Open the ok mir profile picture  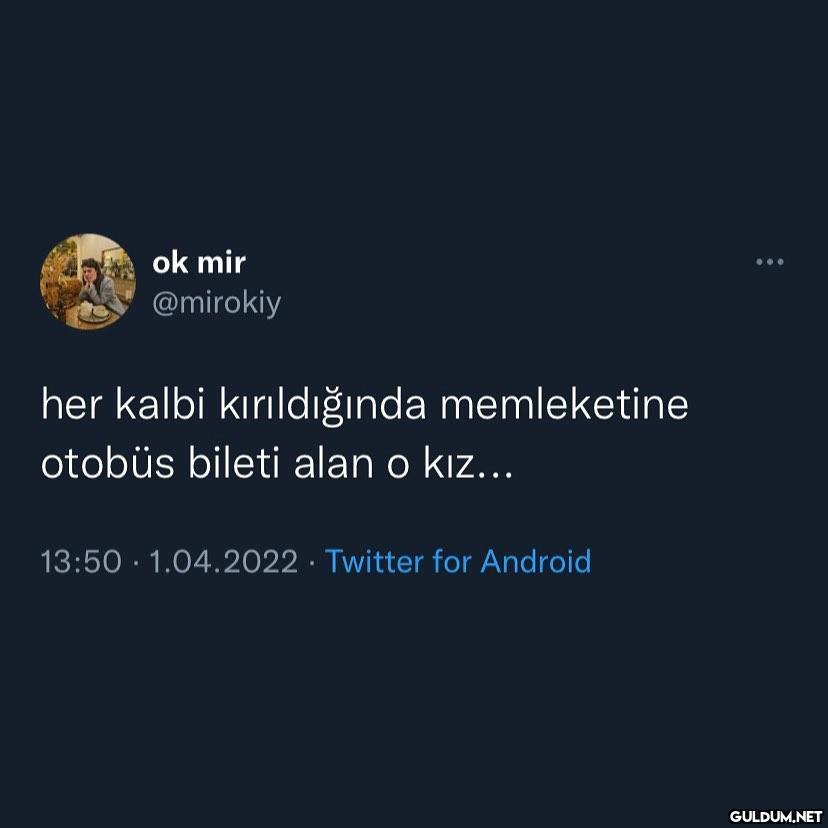click(x=88, y=282)
